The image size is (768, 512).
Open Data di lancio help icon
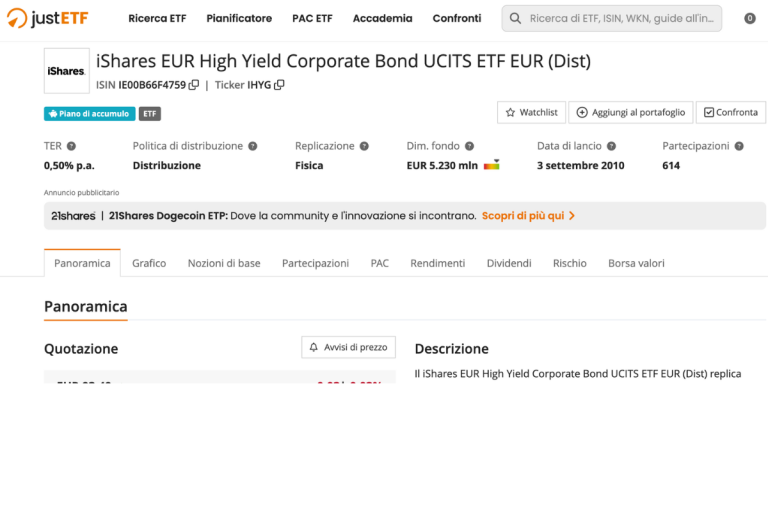611,146
